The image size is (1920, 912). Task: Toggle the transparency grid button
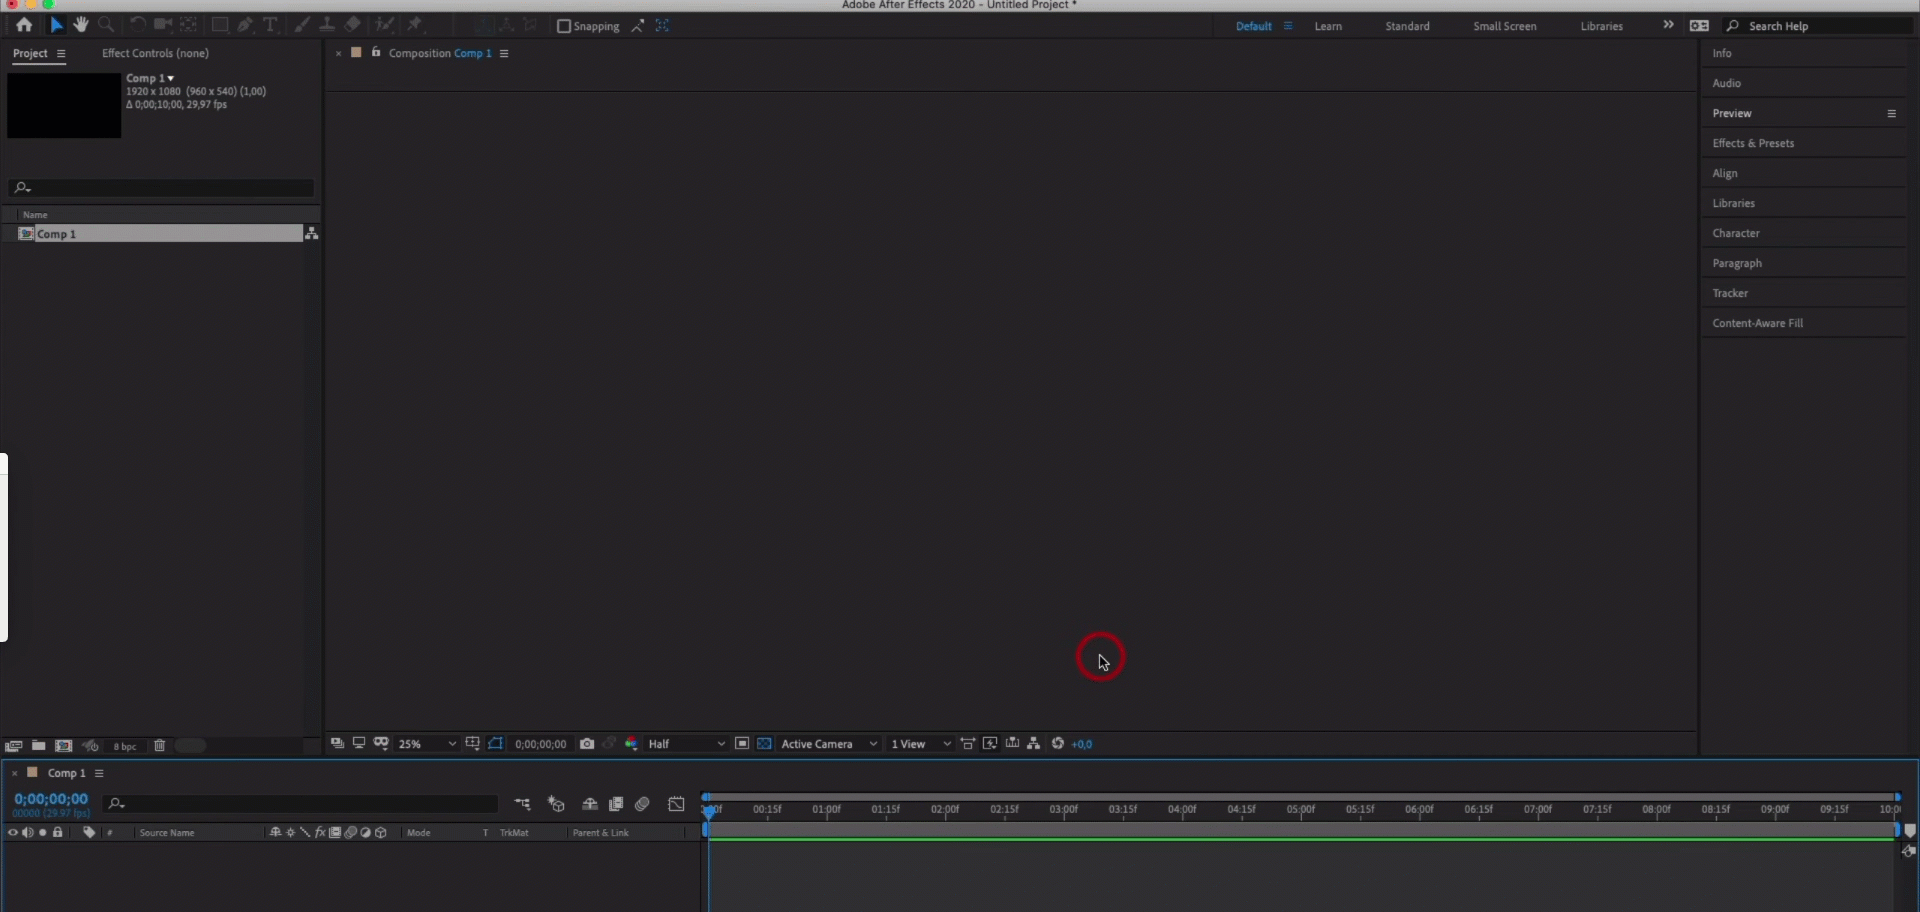tap(764, 744)
